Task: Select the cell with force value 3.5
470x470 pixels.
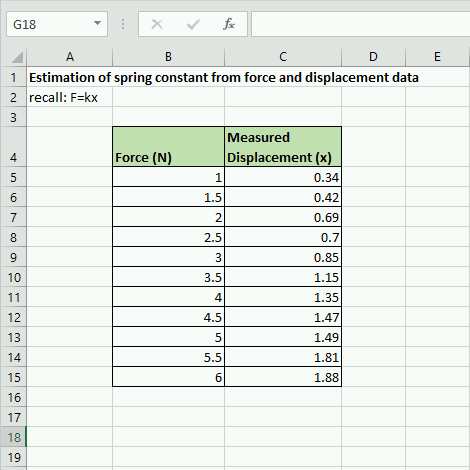Action: [x=169, y=277]
